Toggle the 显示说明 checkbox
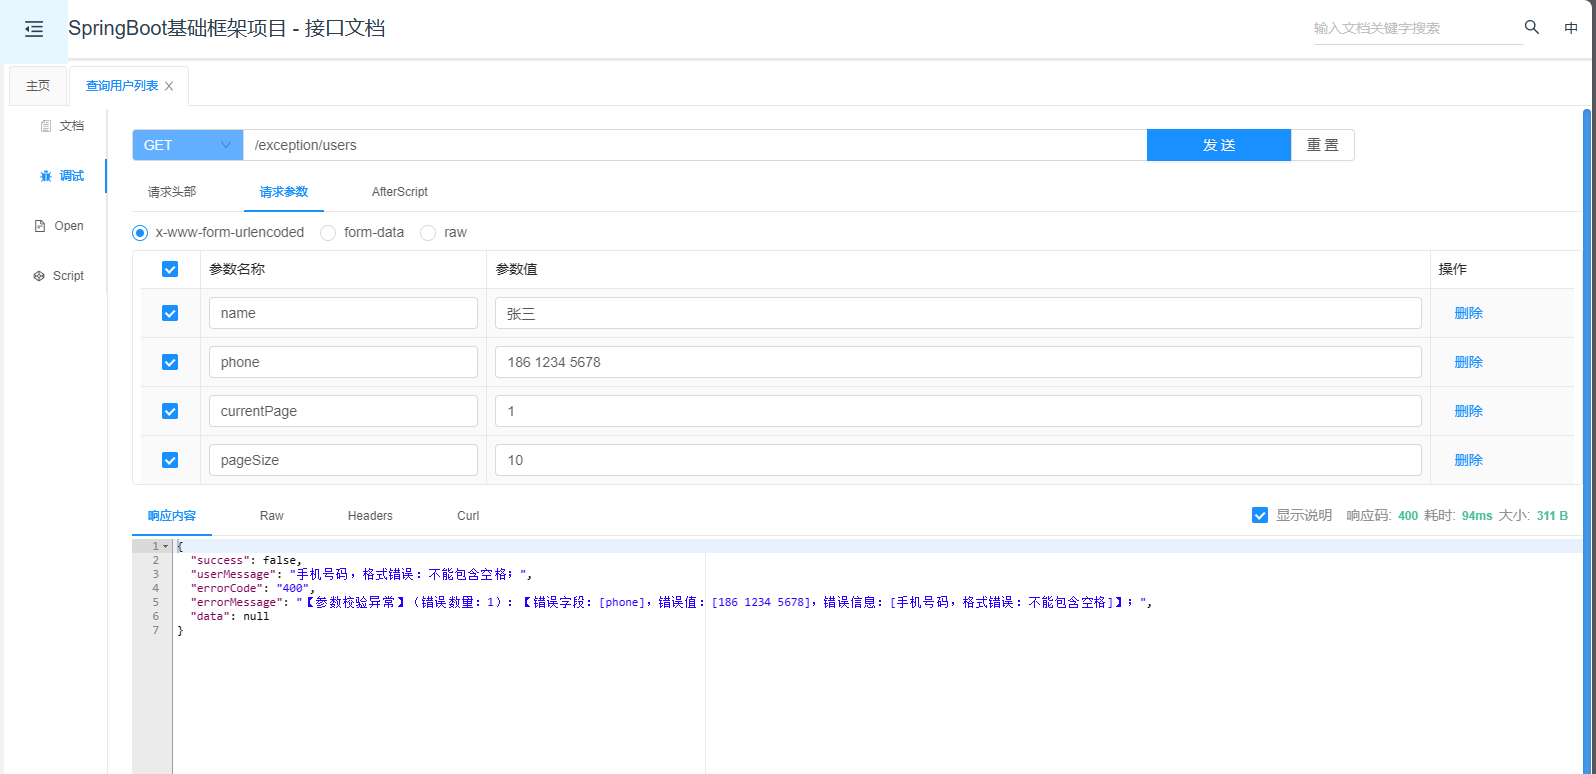 tap(1260, 515)
